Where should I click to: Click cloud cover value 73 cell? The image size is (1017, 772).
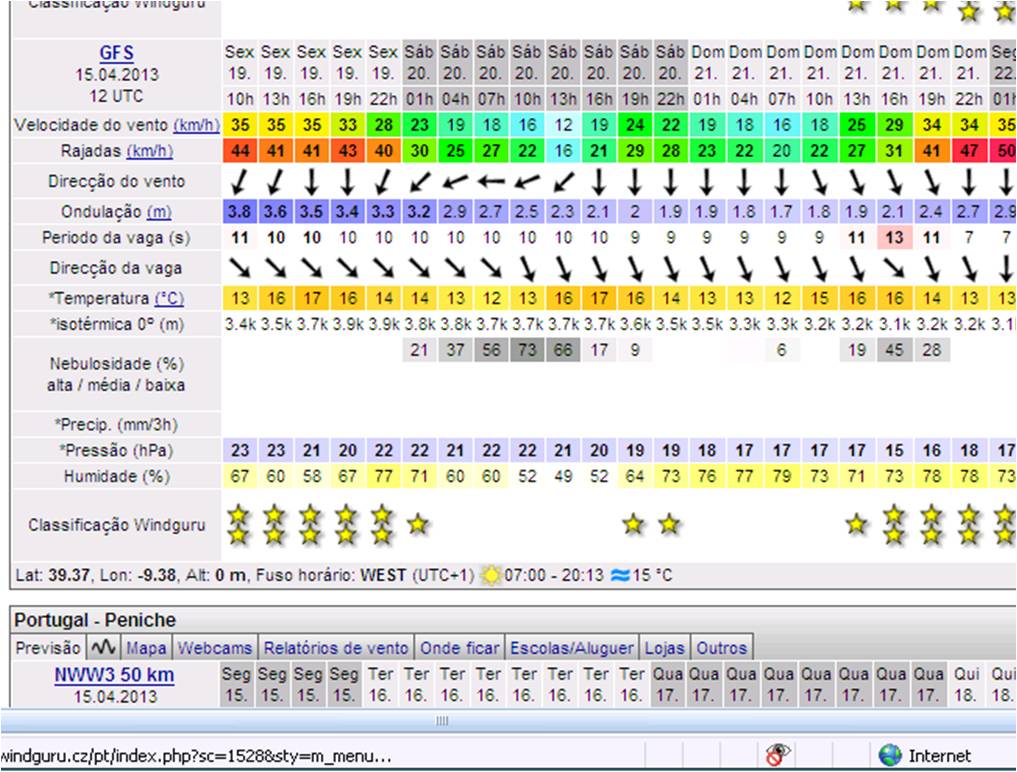pos(527,350)
